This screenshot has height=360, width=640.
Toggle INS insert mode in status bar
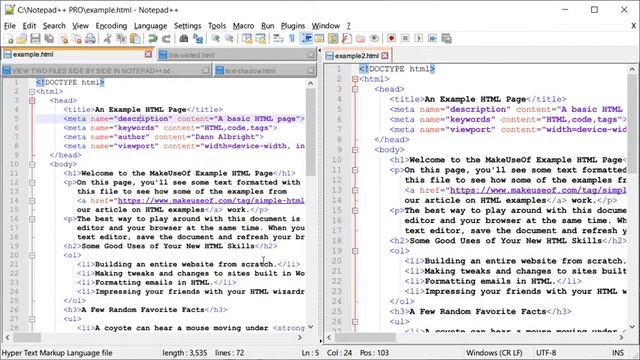pos(618,353)
